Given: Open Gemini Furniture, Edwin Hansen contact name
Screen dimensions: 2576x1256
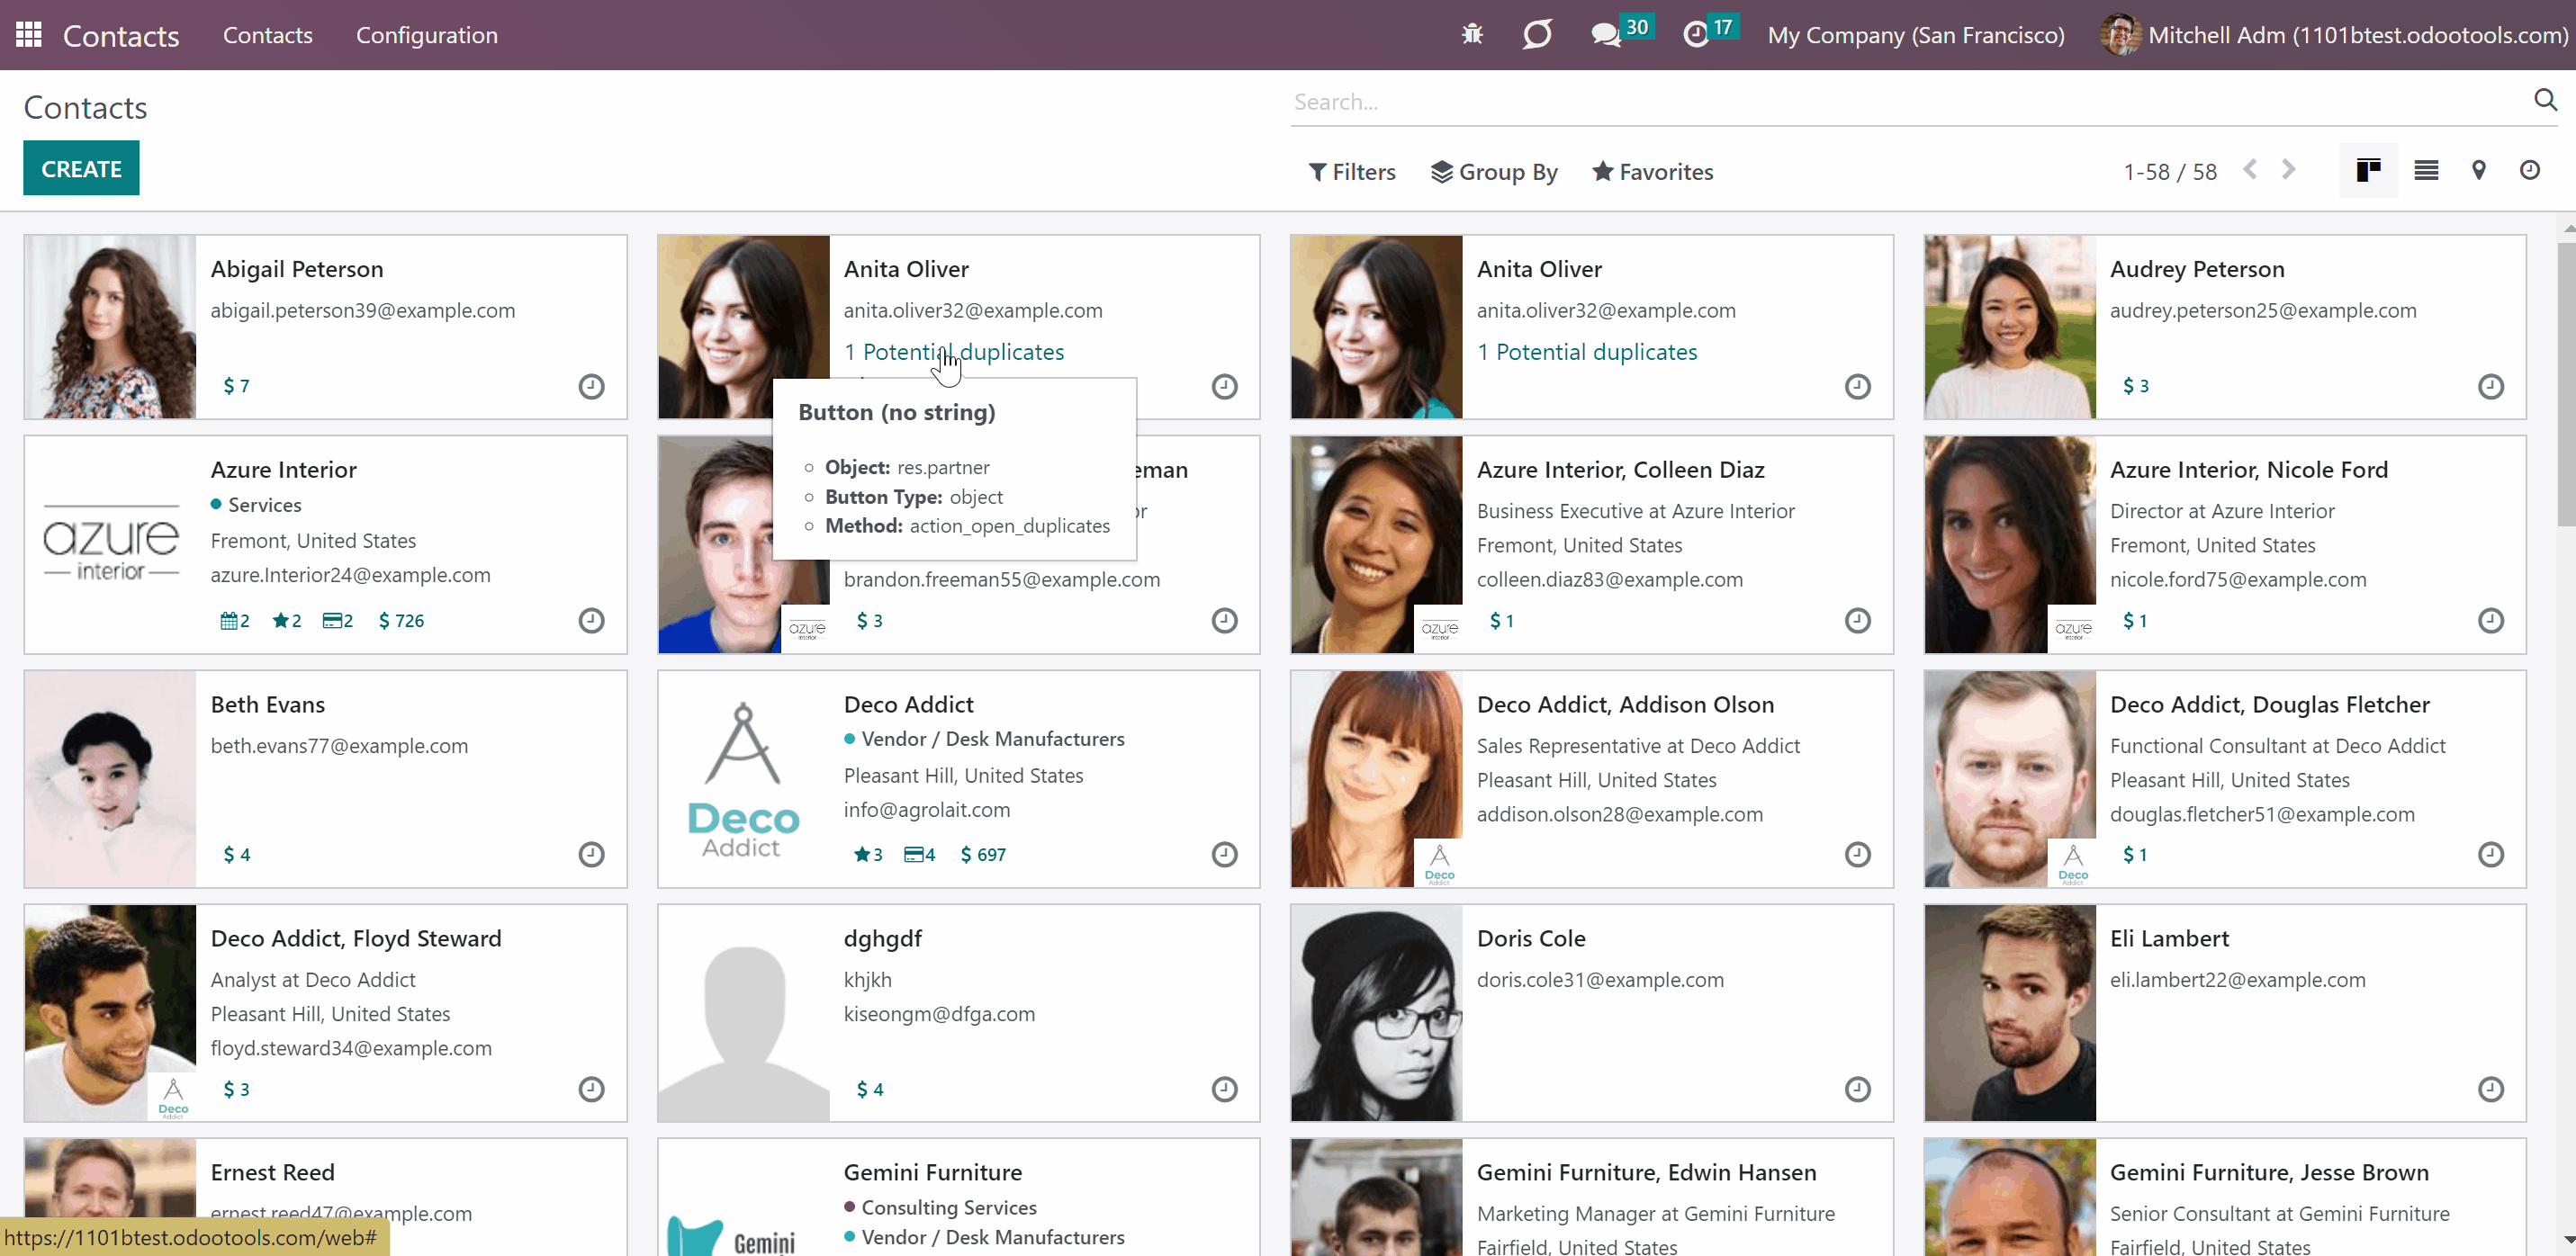Looking at the screenshot, I should (x=1646, y=1172).
